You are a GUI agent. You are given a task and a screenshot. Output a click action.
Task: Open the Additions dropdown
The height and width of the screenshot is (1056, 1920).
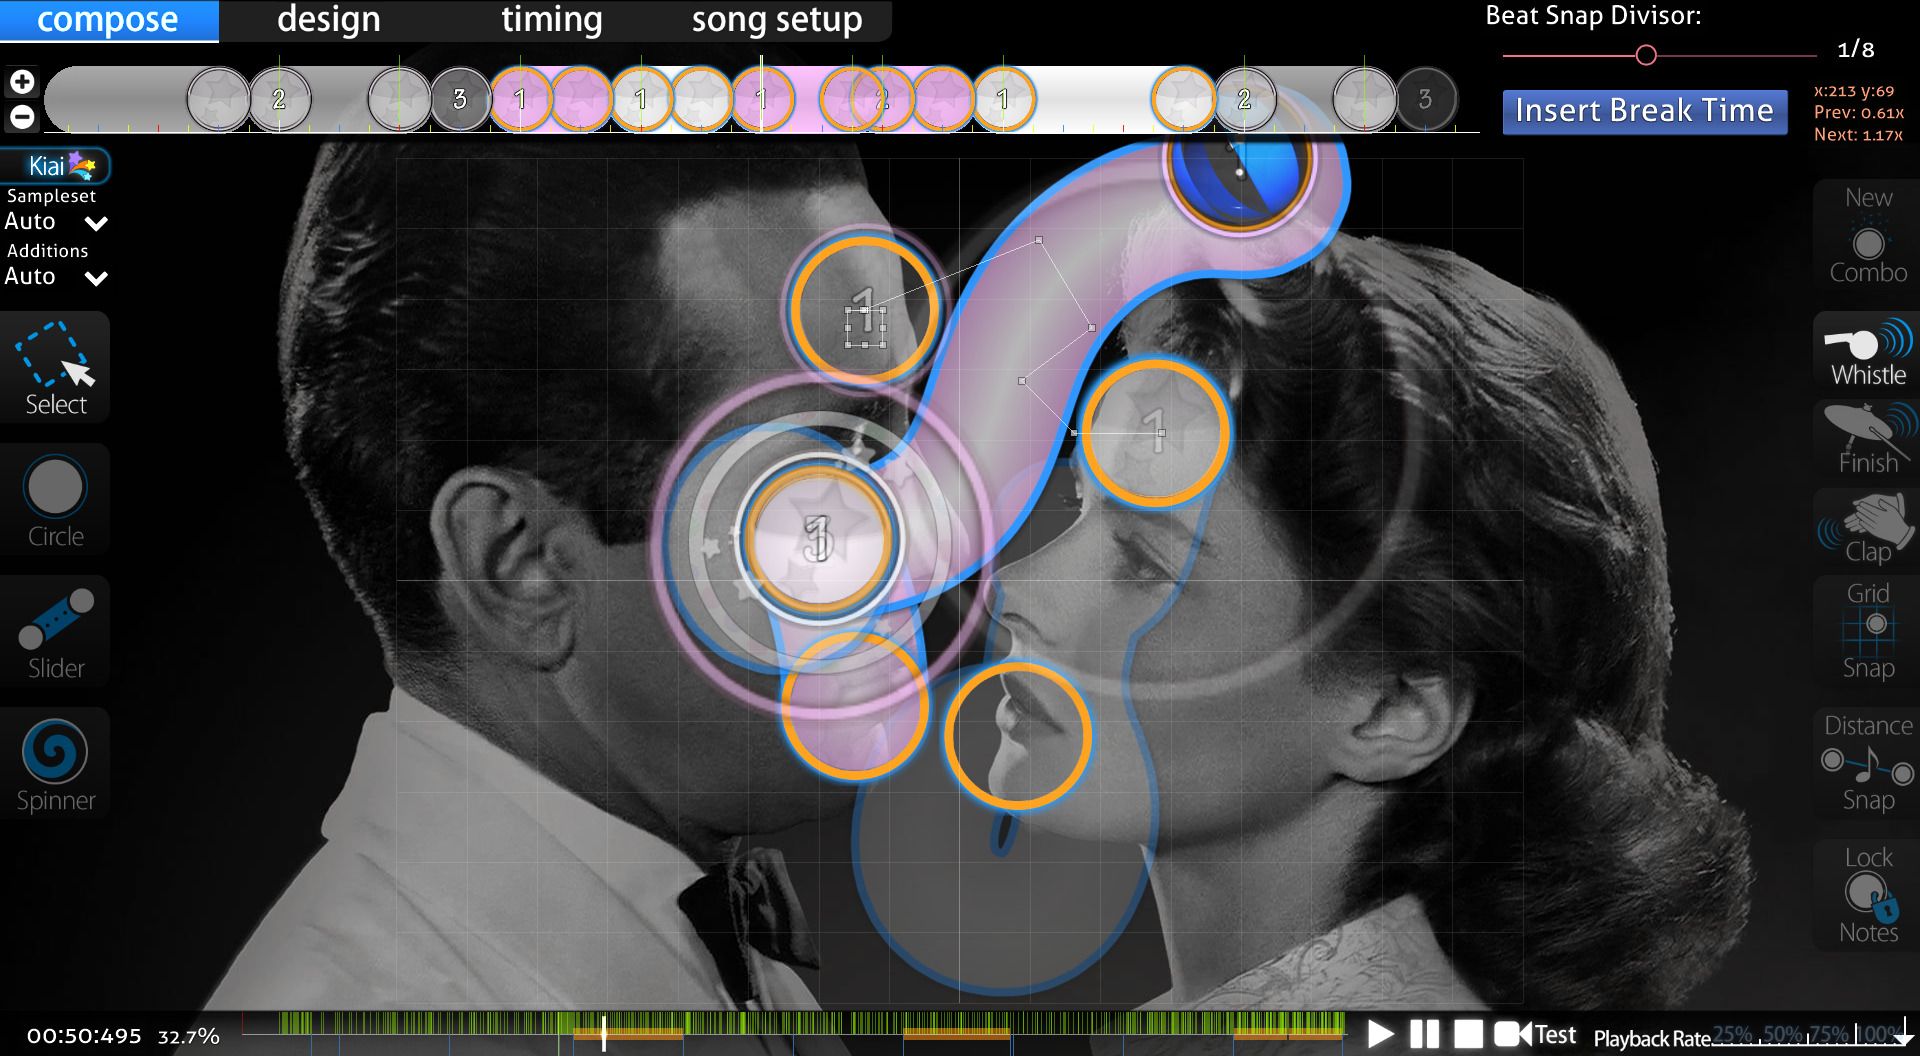(55, 277)
